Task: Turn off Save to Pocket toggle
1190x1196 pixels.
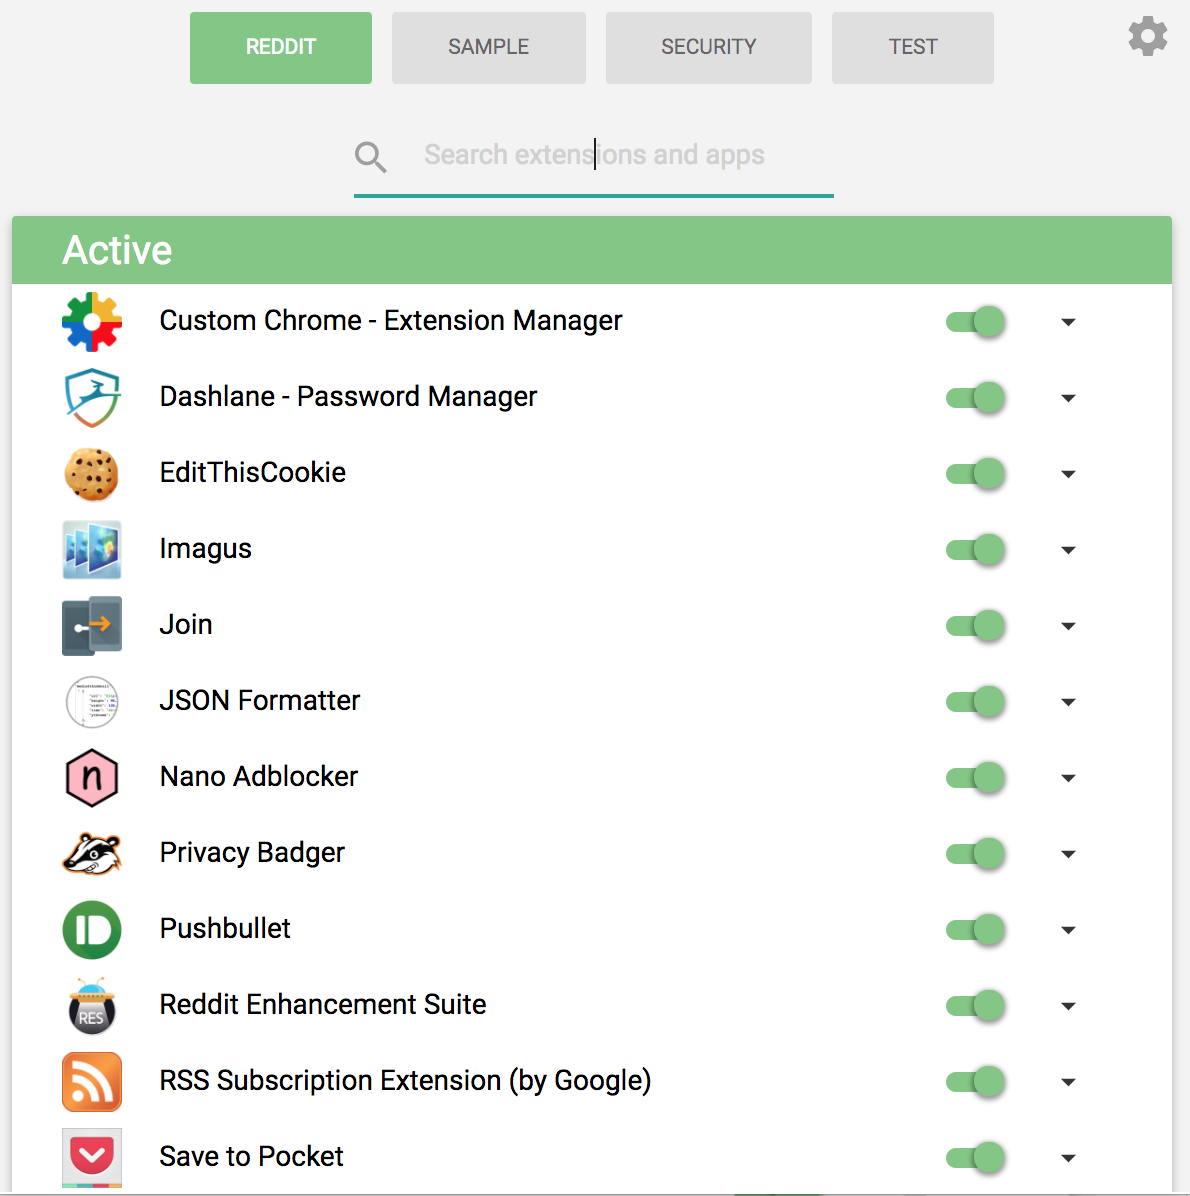Action: [x=975, y=1158]
